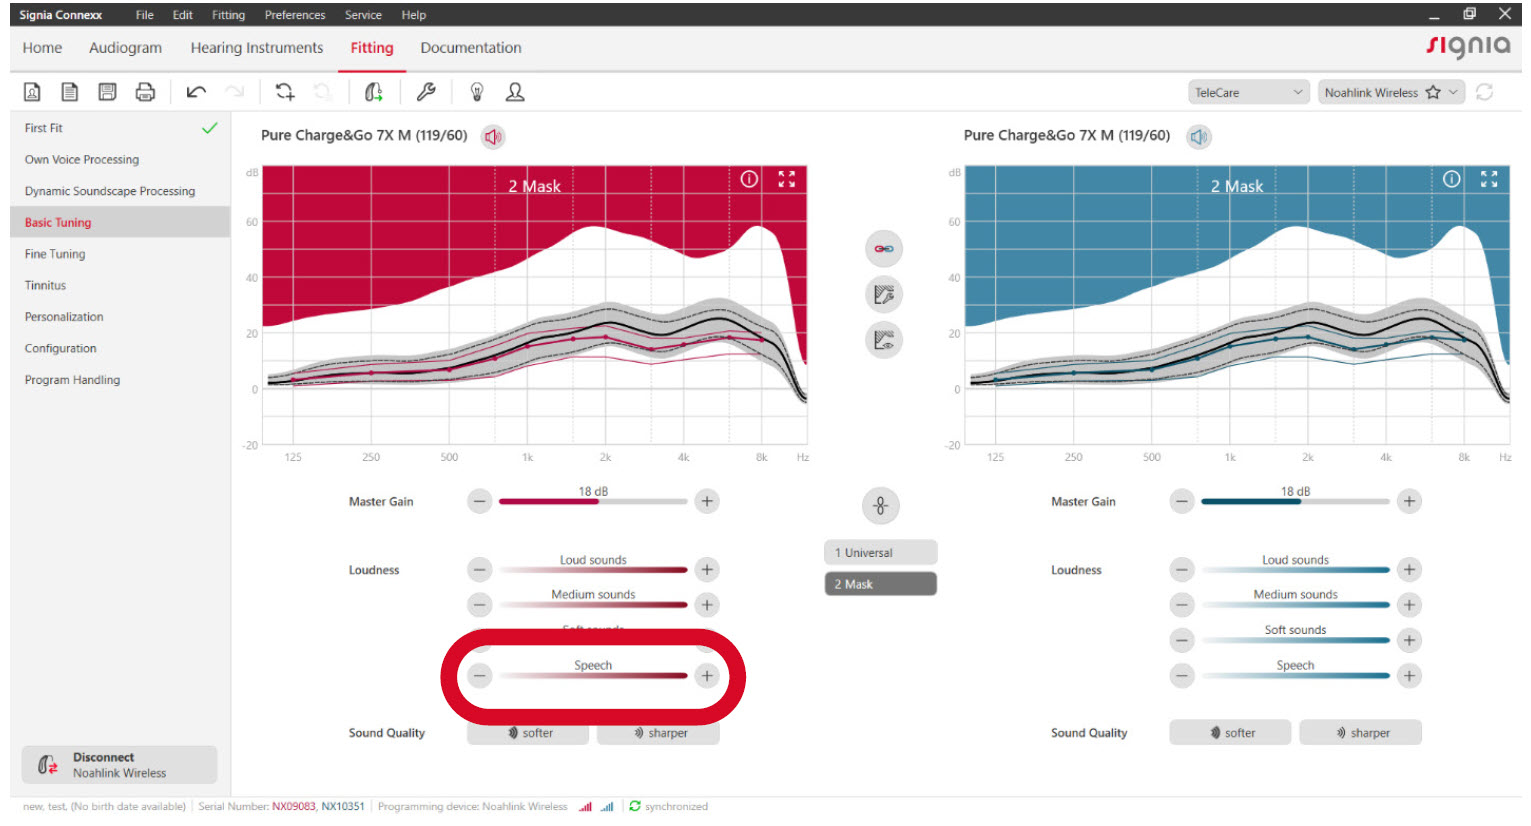The width and height of the screenshot is (1531, 826).
Task: Open Program Handling in the sidebar
Action: pos(120,380)
